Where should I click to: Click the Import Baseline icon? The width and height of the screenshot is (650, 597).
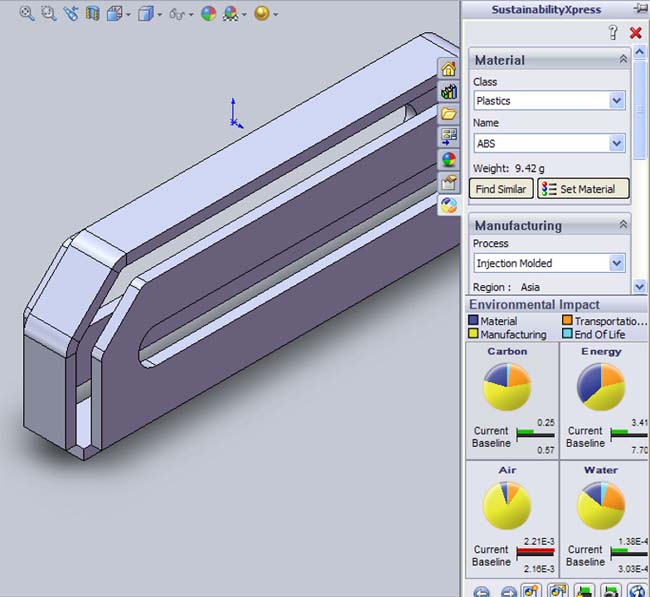click(x=611, y=590)
